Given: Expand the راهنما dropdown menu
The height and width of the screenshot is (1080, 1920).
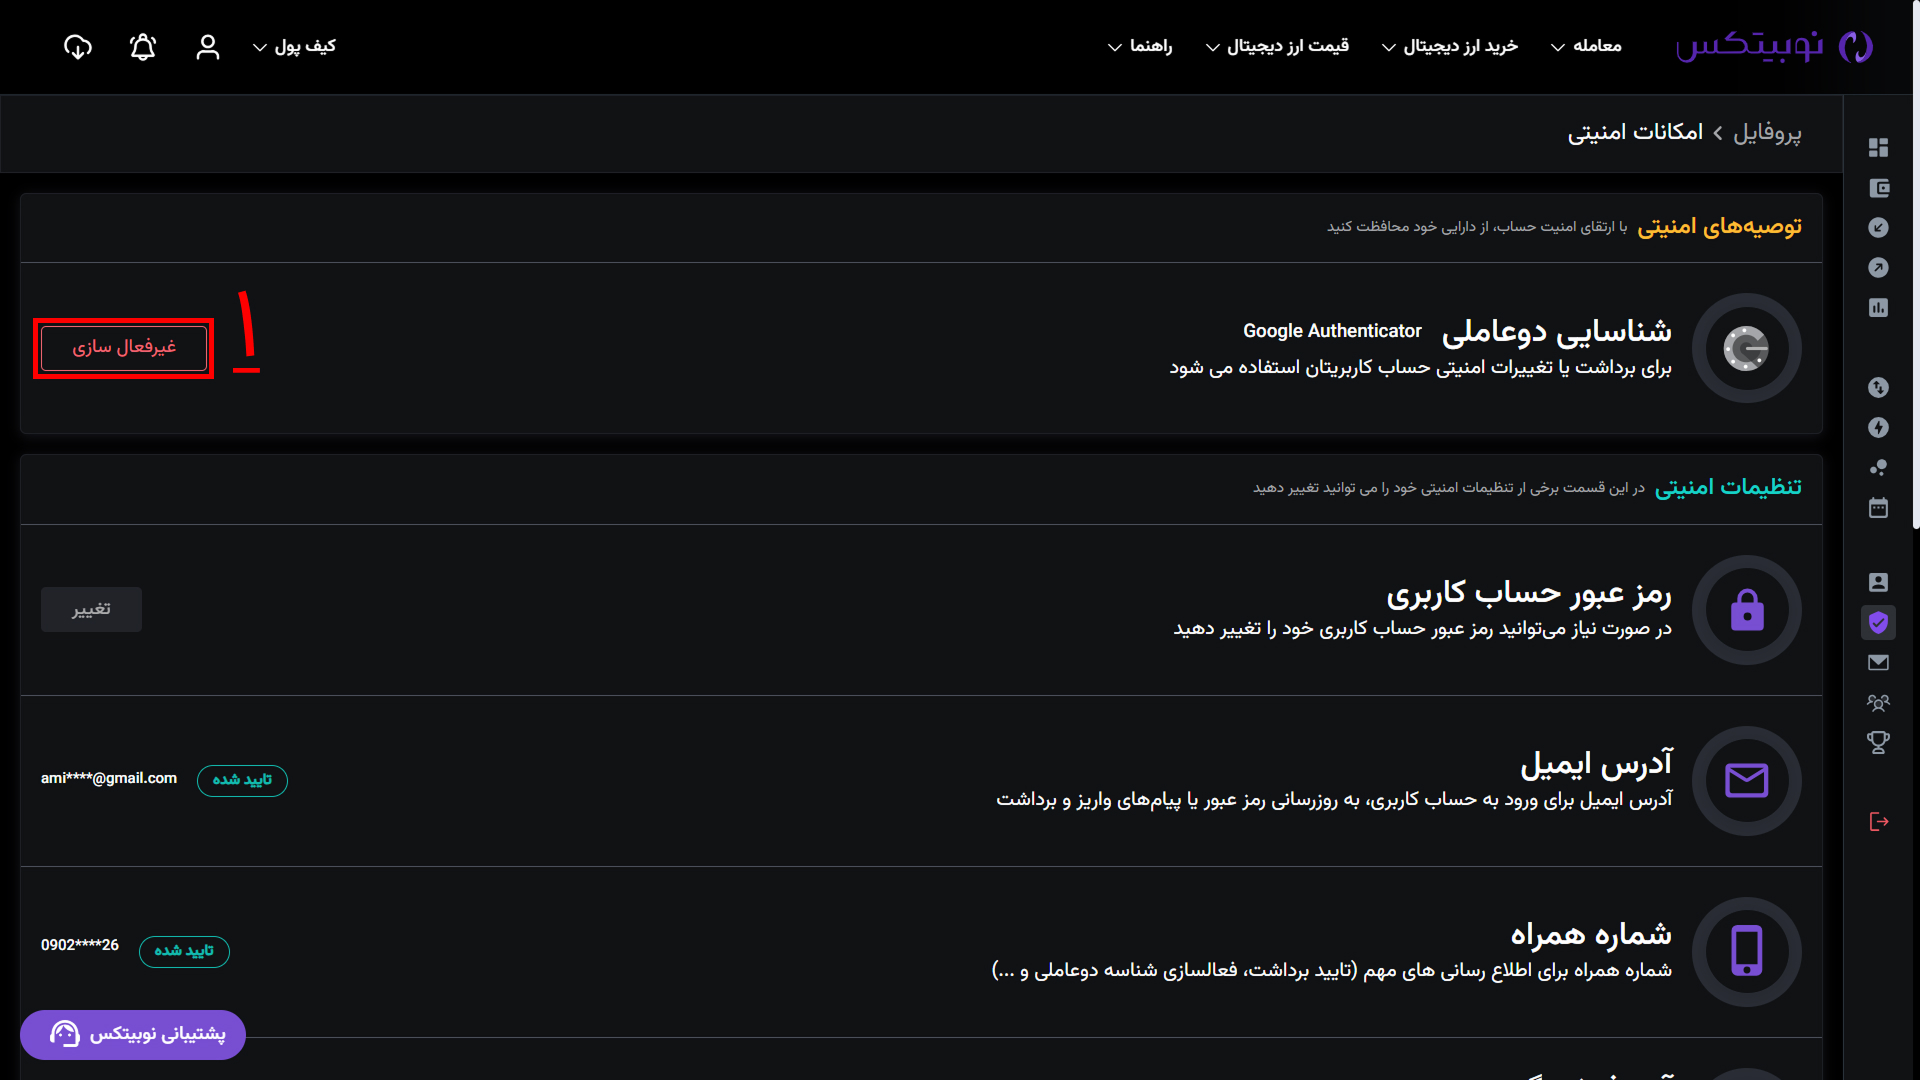Looking at the screenshot, I should click(x=1140, y=46).
